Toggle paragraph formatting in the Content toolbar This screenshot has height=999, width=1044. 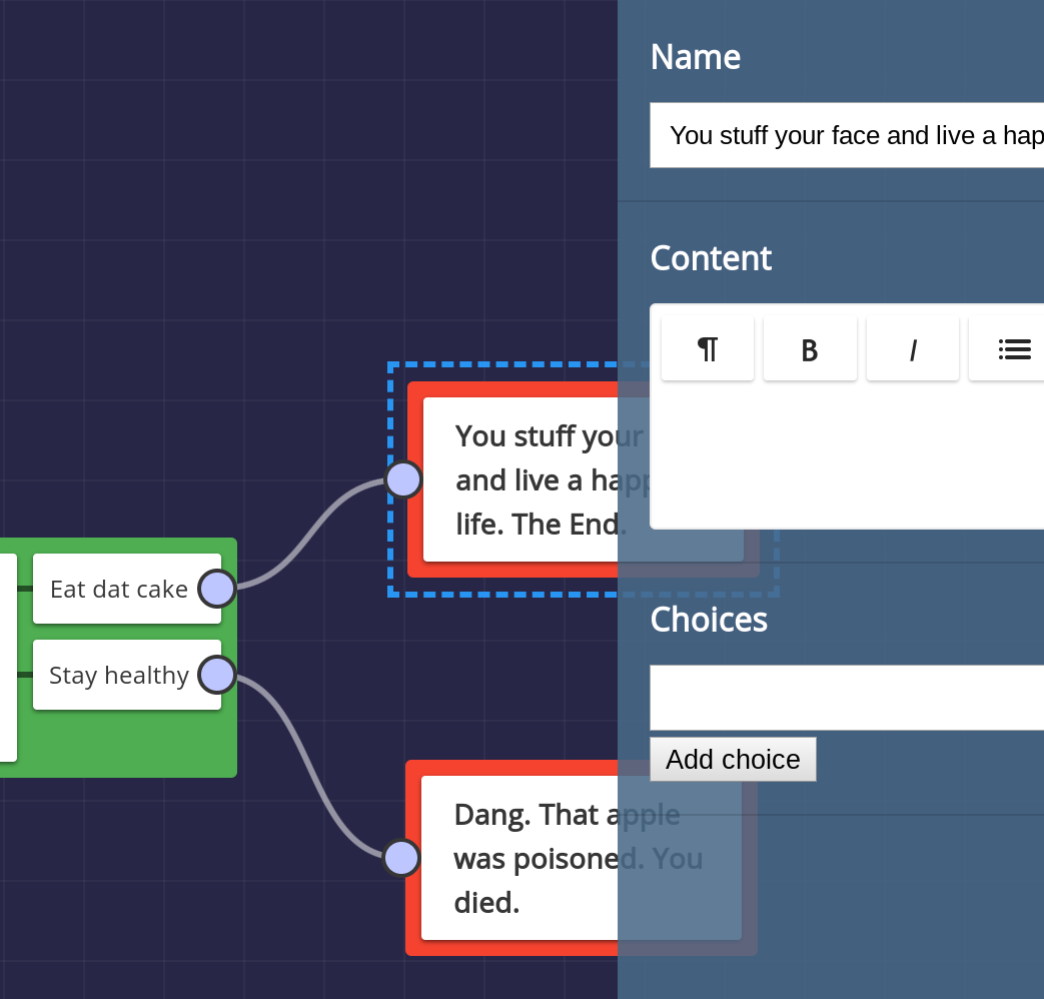coord(707,348)
